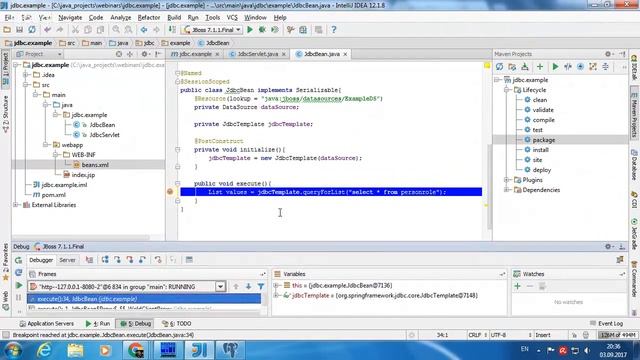Click the Maven add project plus icon

(x=540, y=67)
